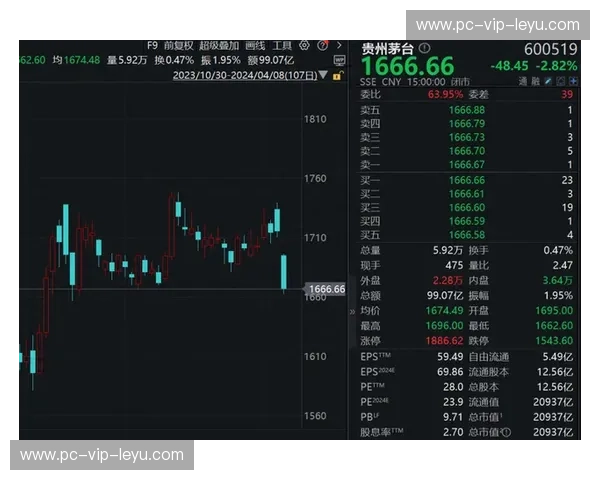Open date range dropdown triangle
This screenshot has width=600, height=480.
(323, 75)
